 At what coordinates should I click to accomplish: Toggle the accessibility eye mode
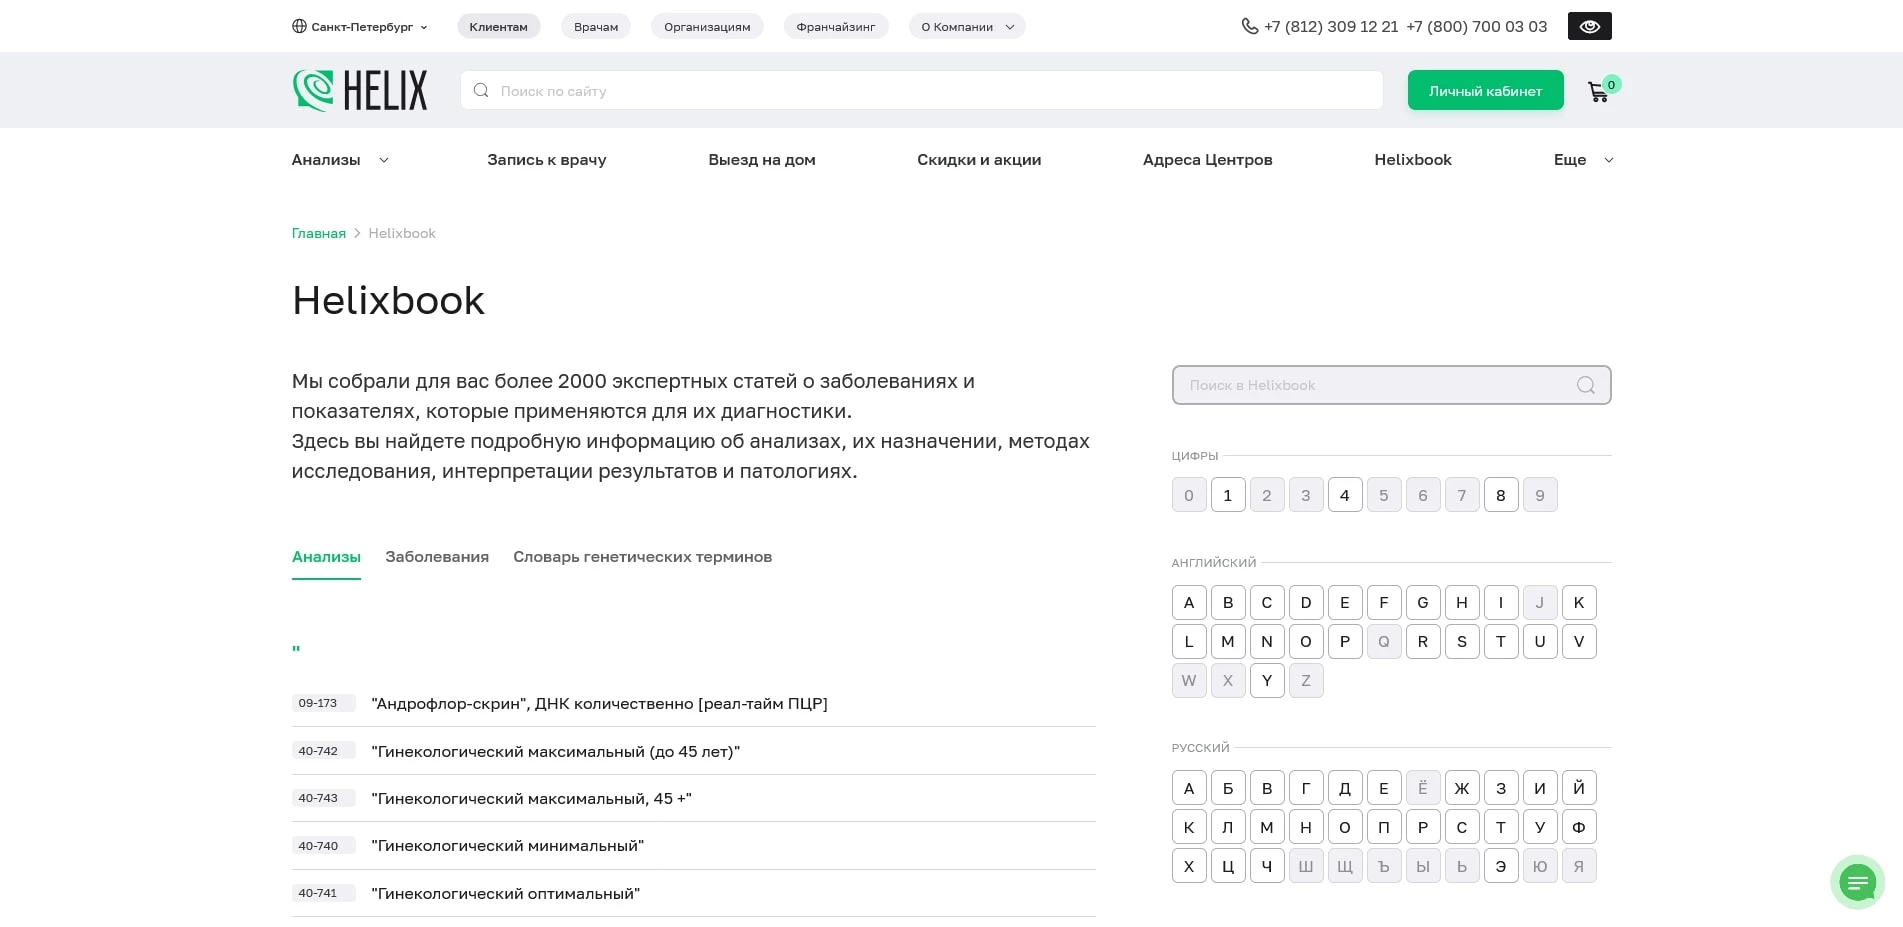point(1589,26)
